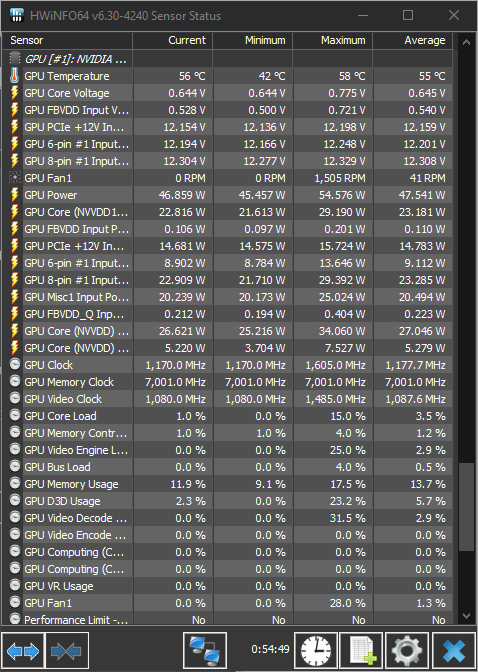Click the 28.0 % maximum Fan1 value
The width and height of the screenshot is (478, 672).
click(348, 603)
